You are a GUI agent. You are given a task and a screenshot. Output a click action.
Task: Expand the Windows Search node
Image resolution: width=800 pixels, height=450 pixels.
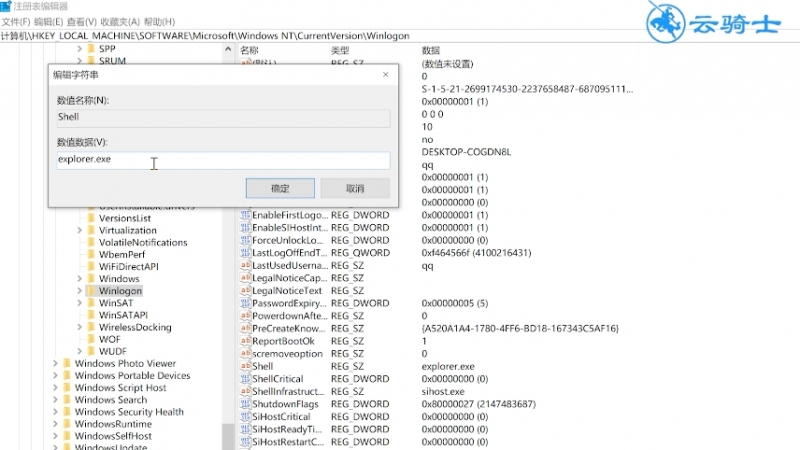[x=55, y=399]
